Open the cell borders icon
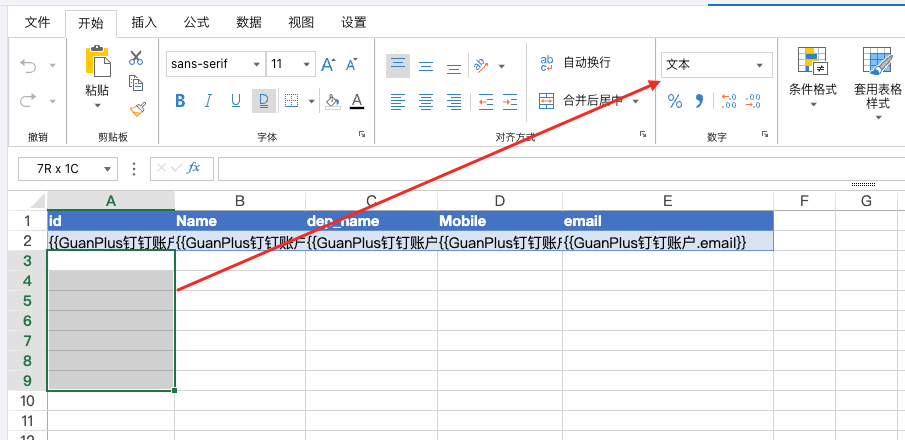This screenshot has width=905, height=440. 292,101
